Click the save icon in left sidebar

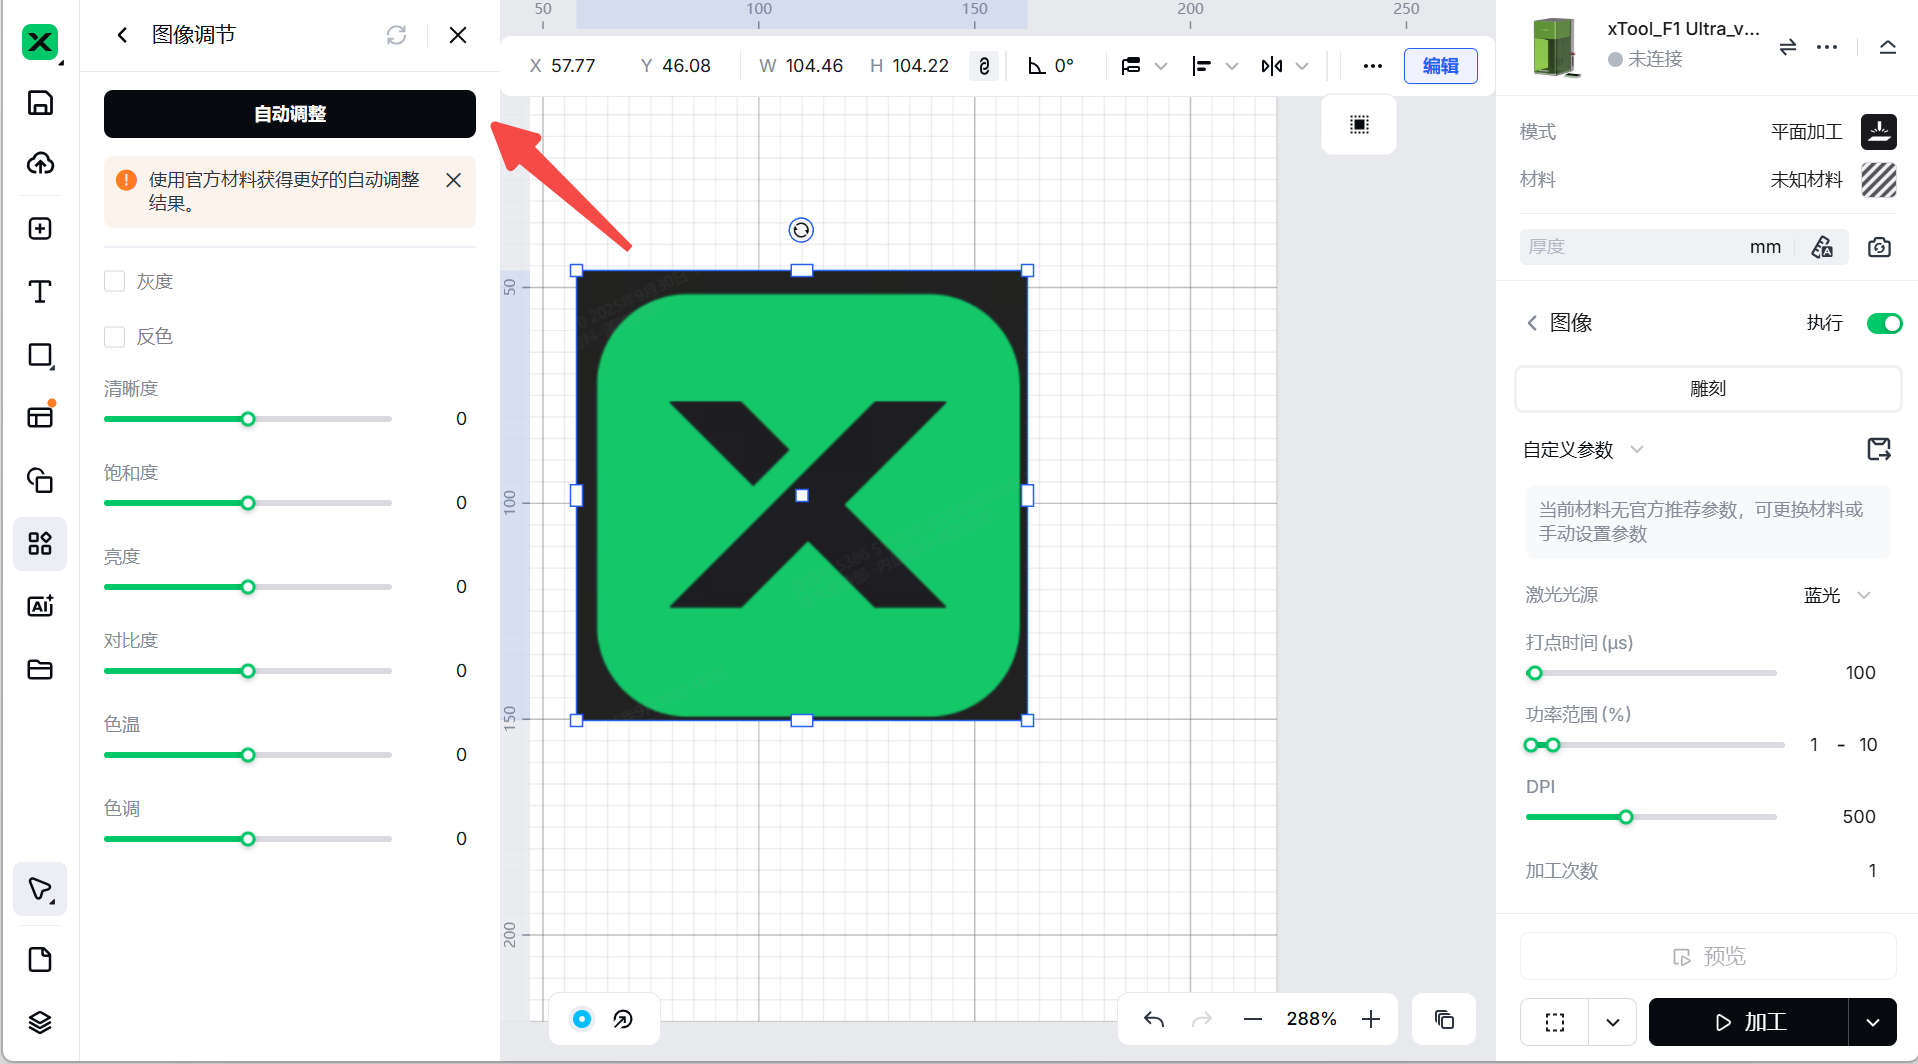pos(40,103)
